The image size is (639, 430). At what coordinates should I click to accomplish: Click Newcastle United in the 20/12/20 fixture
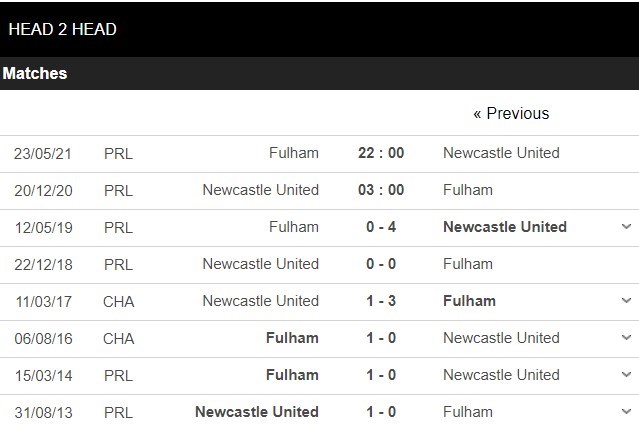click(260, 190)
